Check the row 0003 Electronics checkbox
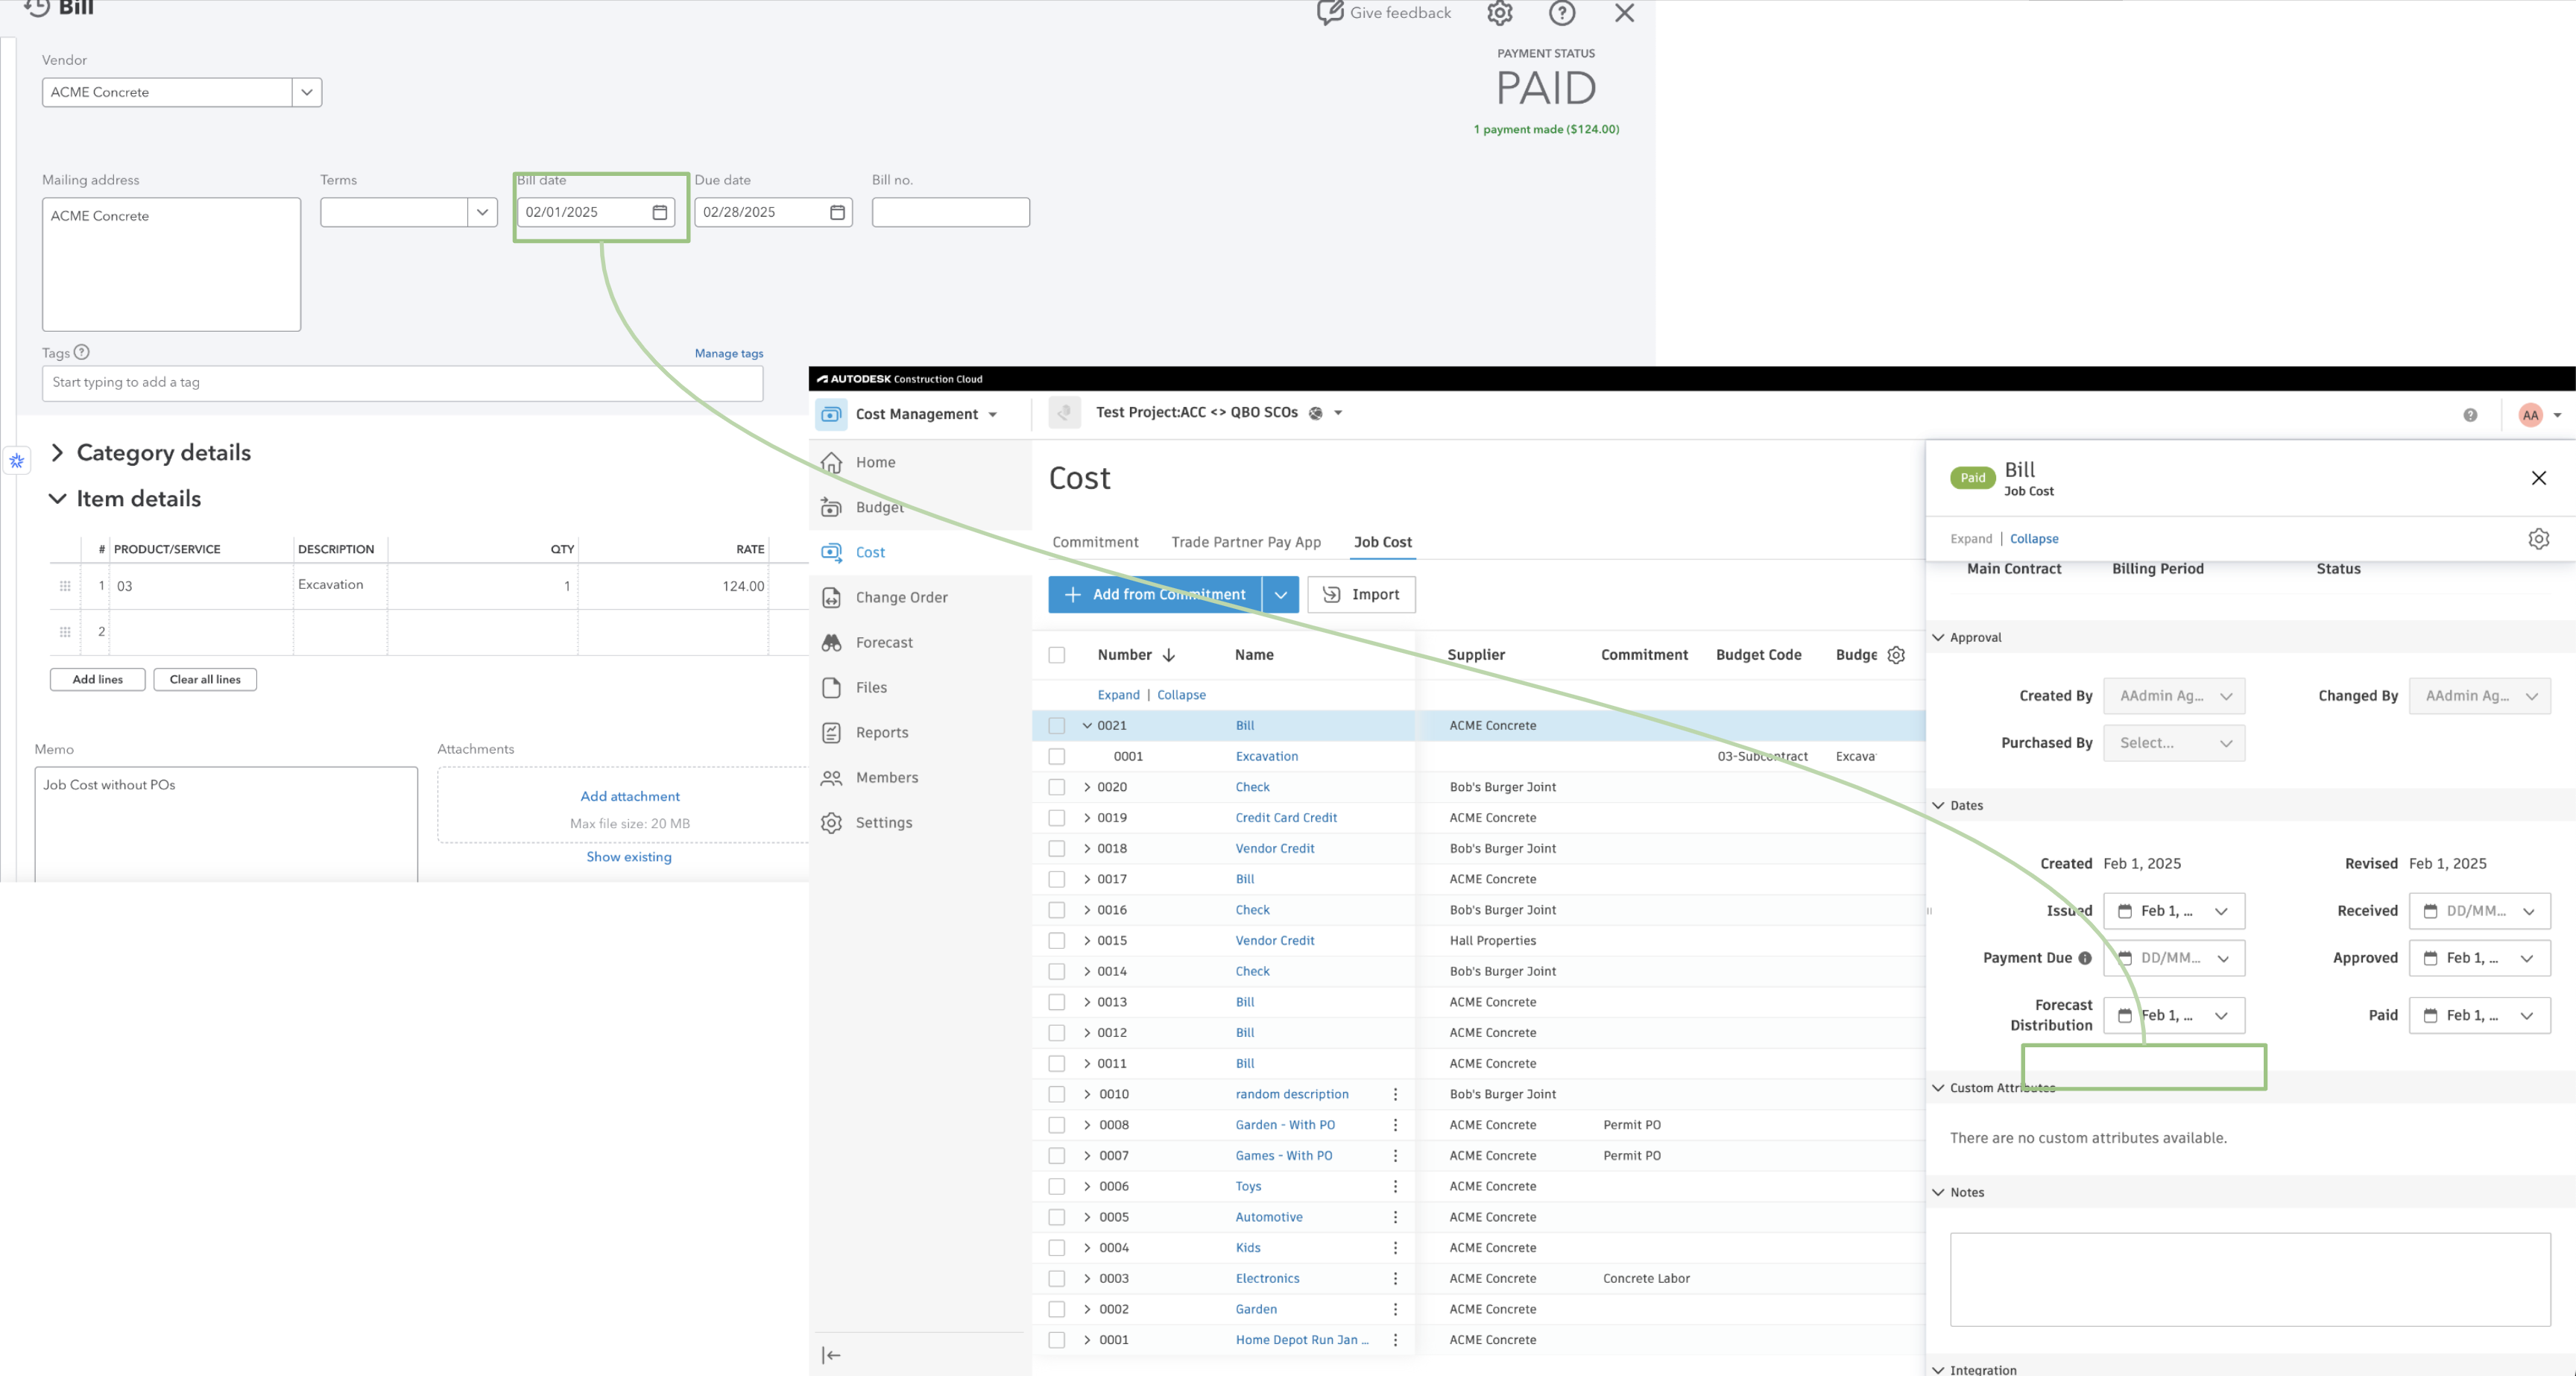This screenshot has height=1376, width=2576. [1056, 1279]
